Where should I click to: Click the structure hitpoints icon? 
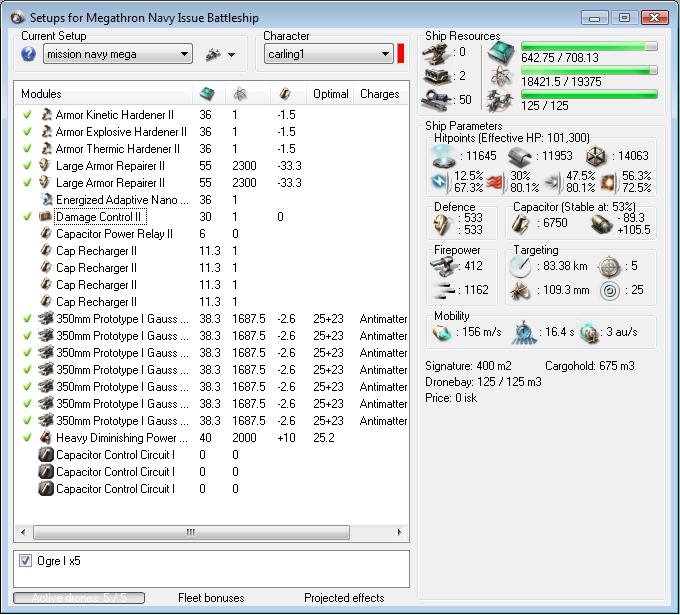point(595,157)
